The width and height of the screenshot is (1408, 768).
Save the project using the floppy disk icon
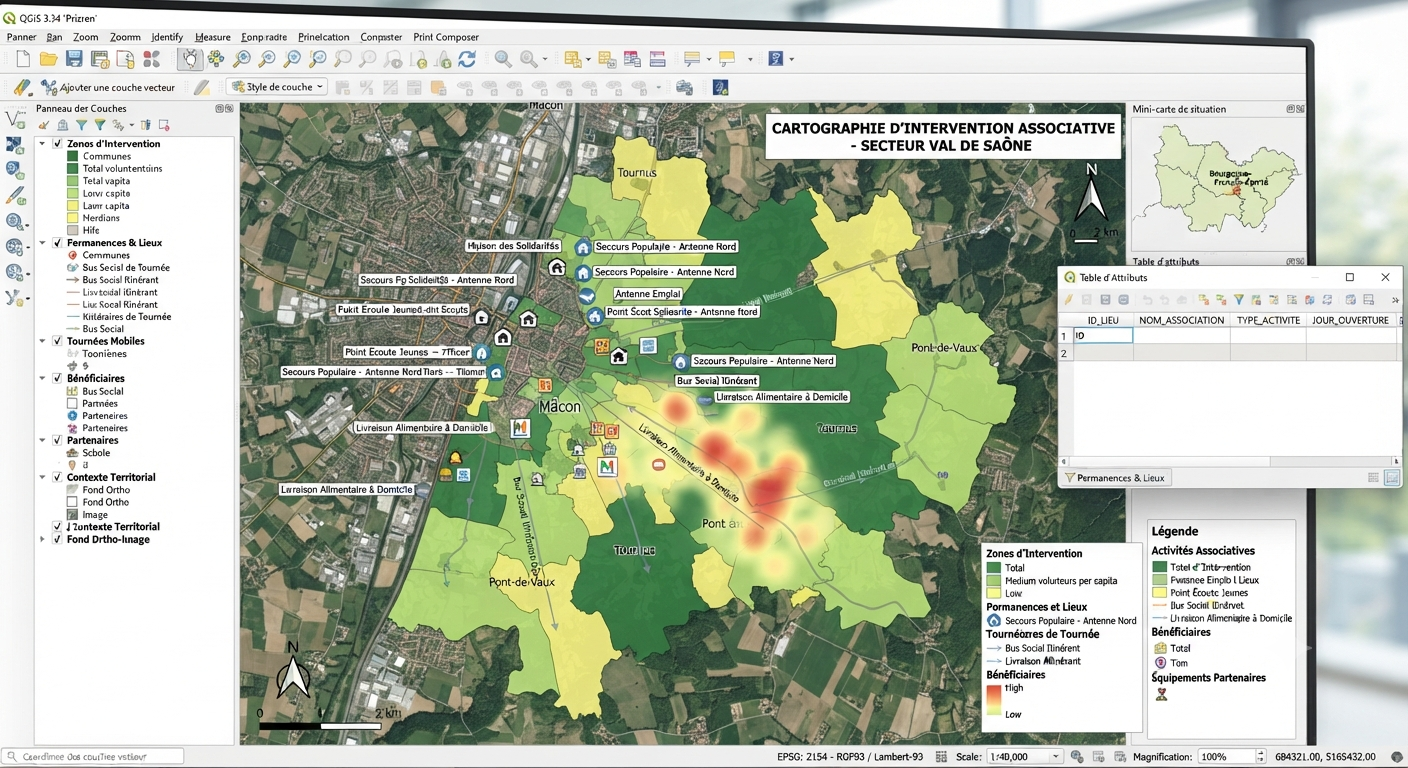pyautogui.click(x=74, y=59)
